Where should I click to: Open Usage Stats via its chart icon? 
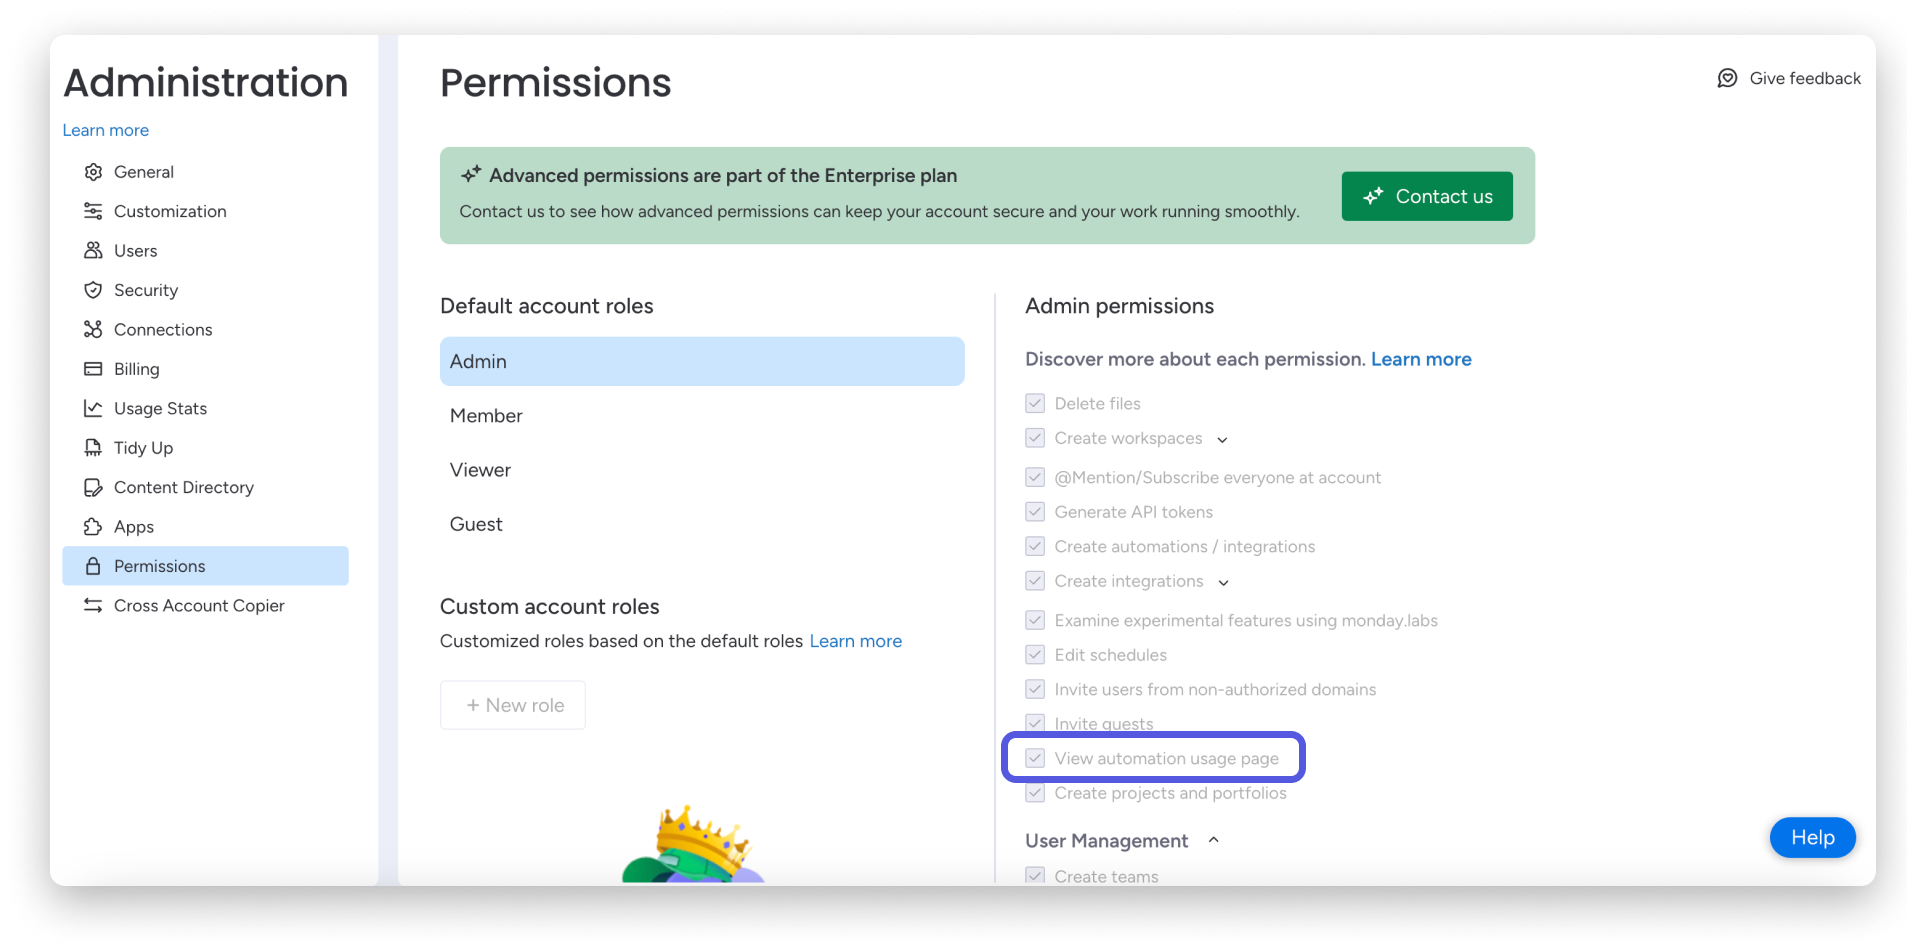point(93,408)
